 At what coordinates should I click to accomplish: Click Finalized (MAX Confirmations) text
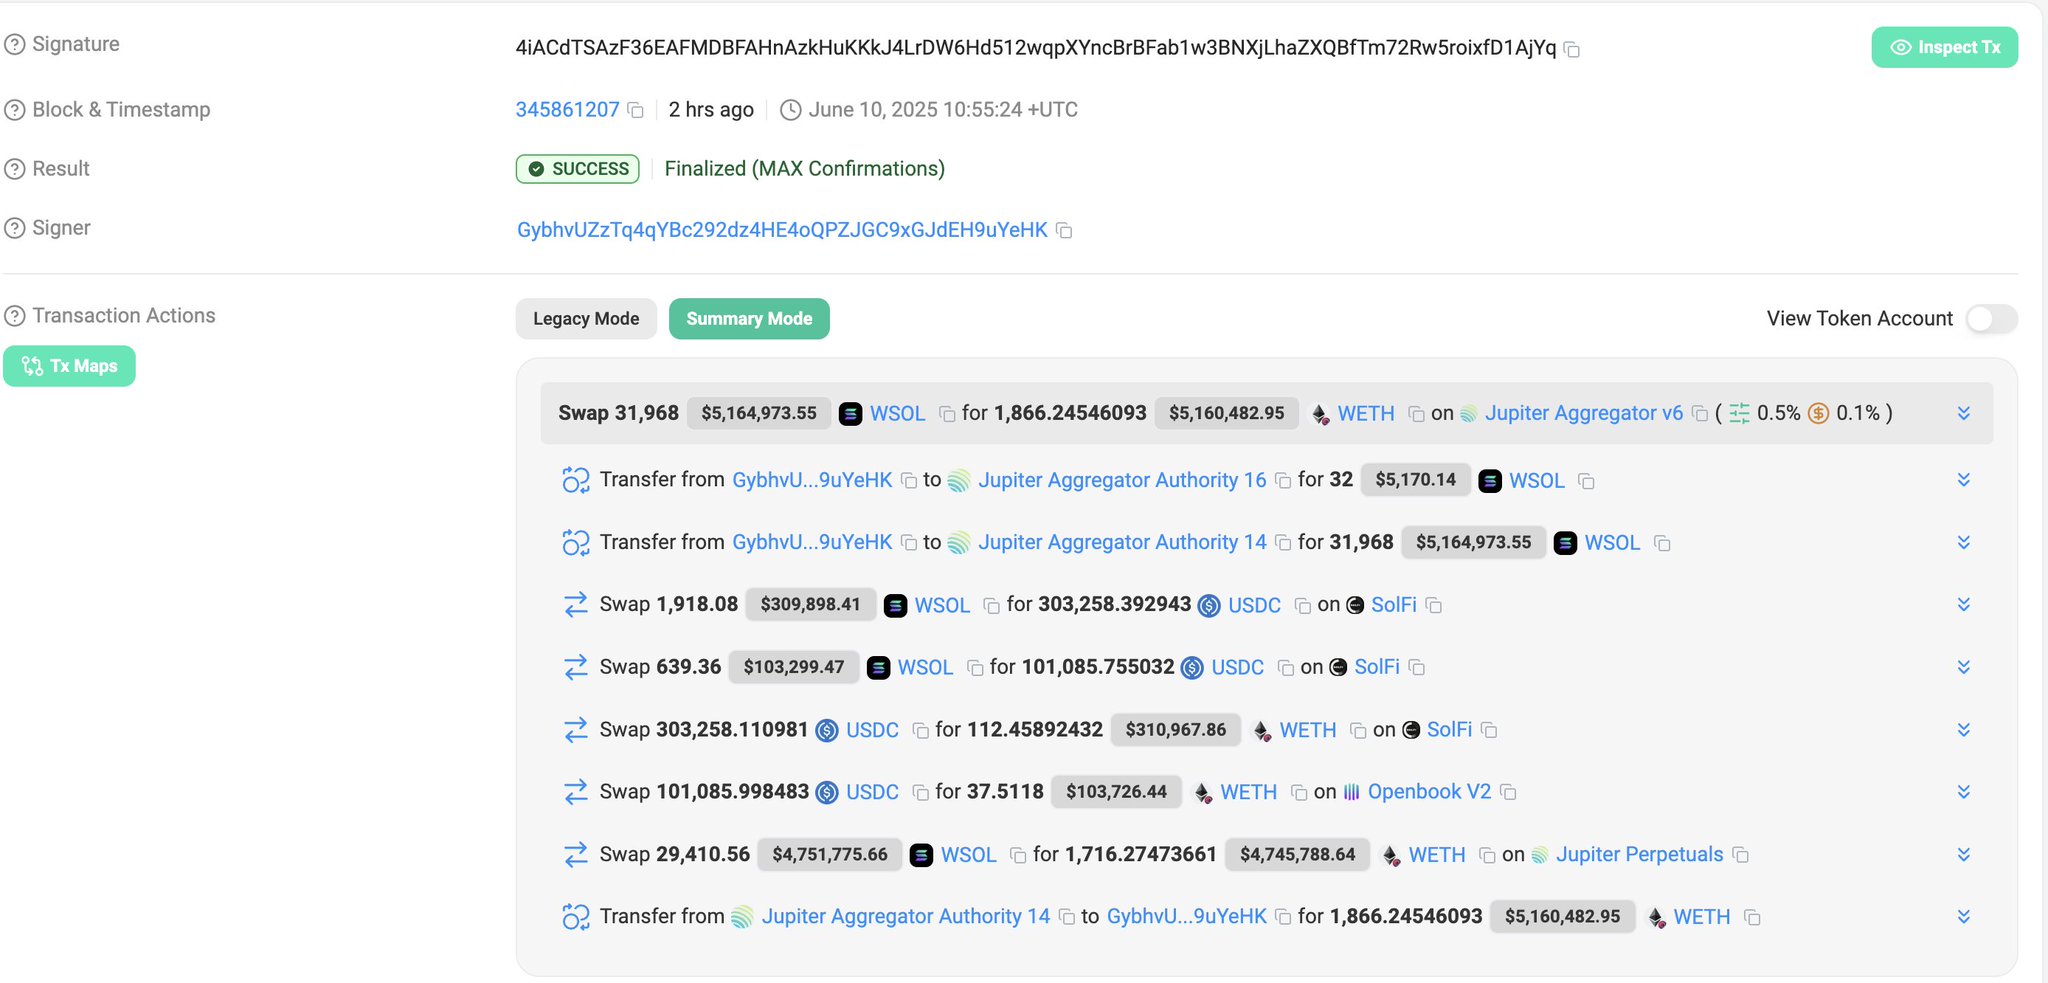[805, 169]
